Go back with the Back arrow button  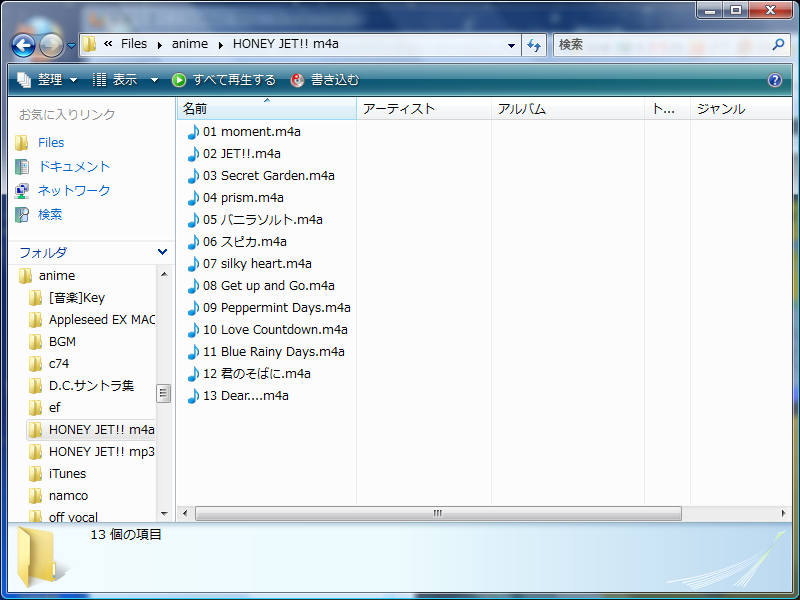pos(23,45)
